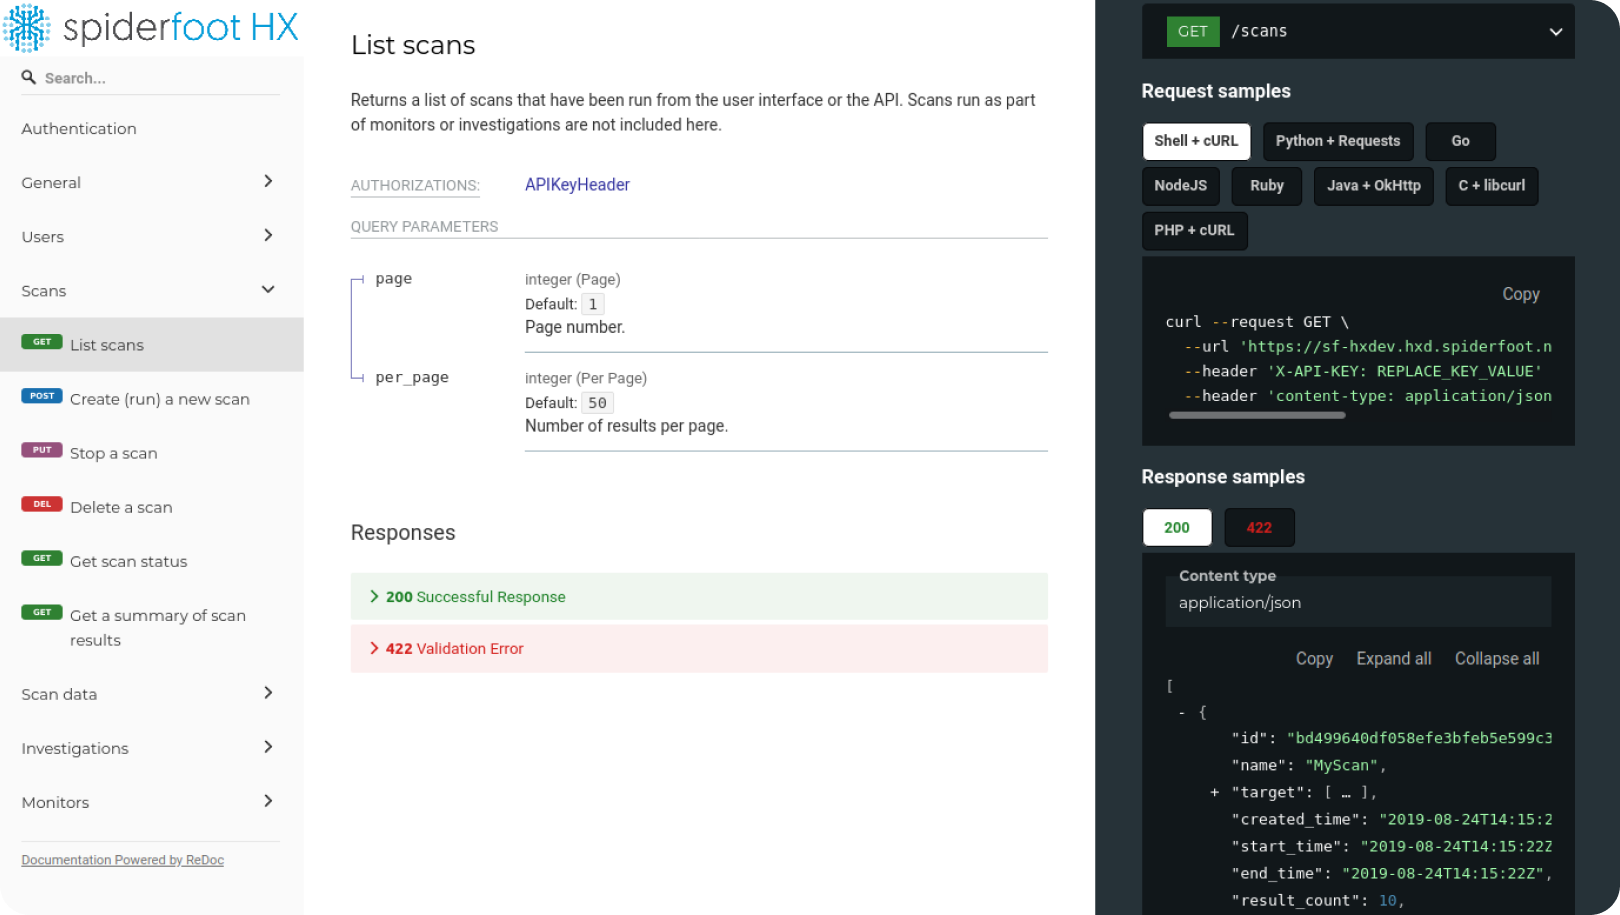Viewport: 1620px width, 915px height.
Task: Switch to the Ruby sample tab
Action: point(1266,186)
